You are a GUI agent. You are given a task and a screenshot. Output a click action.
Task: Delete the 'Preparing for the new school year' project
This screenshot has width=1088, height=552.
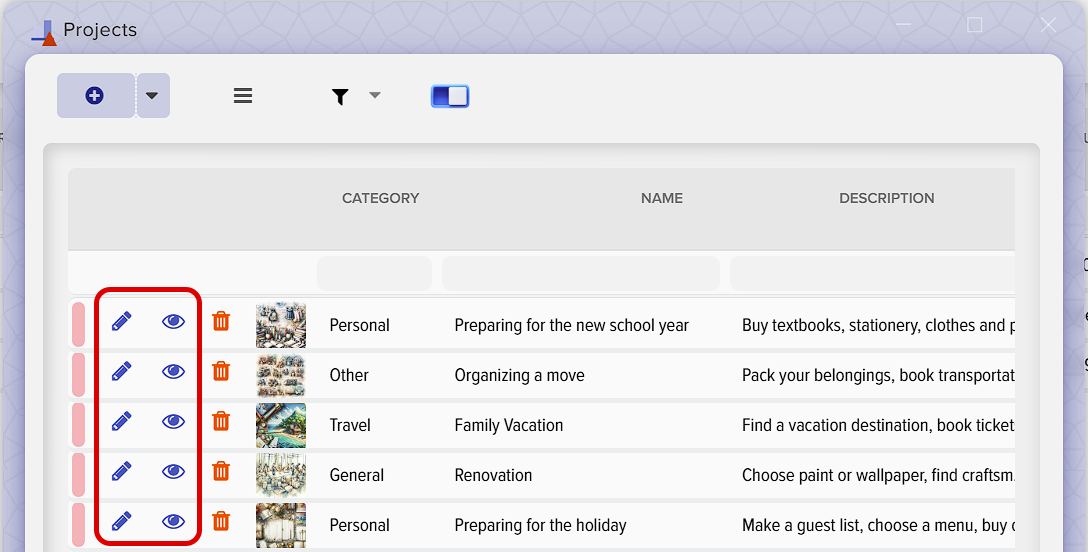(x=221, y=321)
